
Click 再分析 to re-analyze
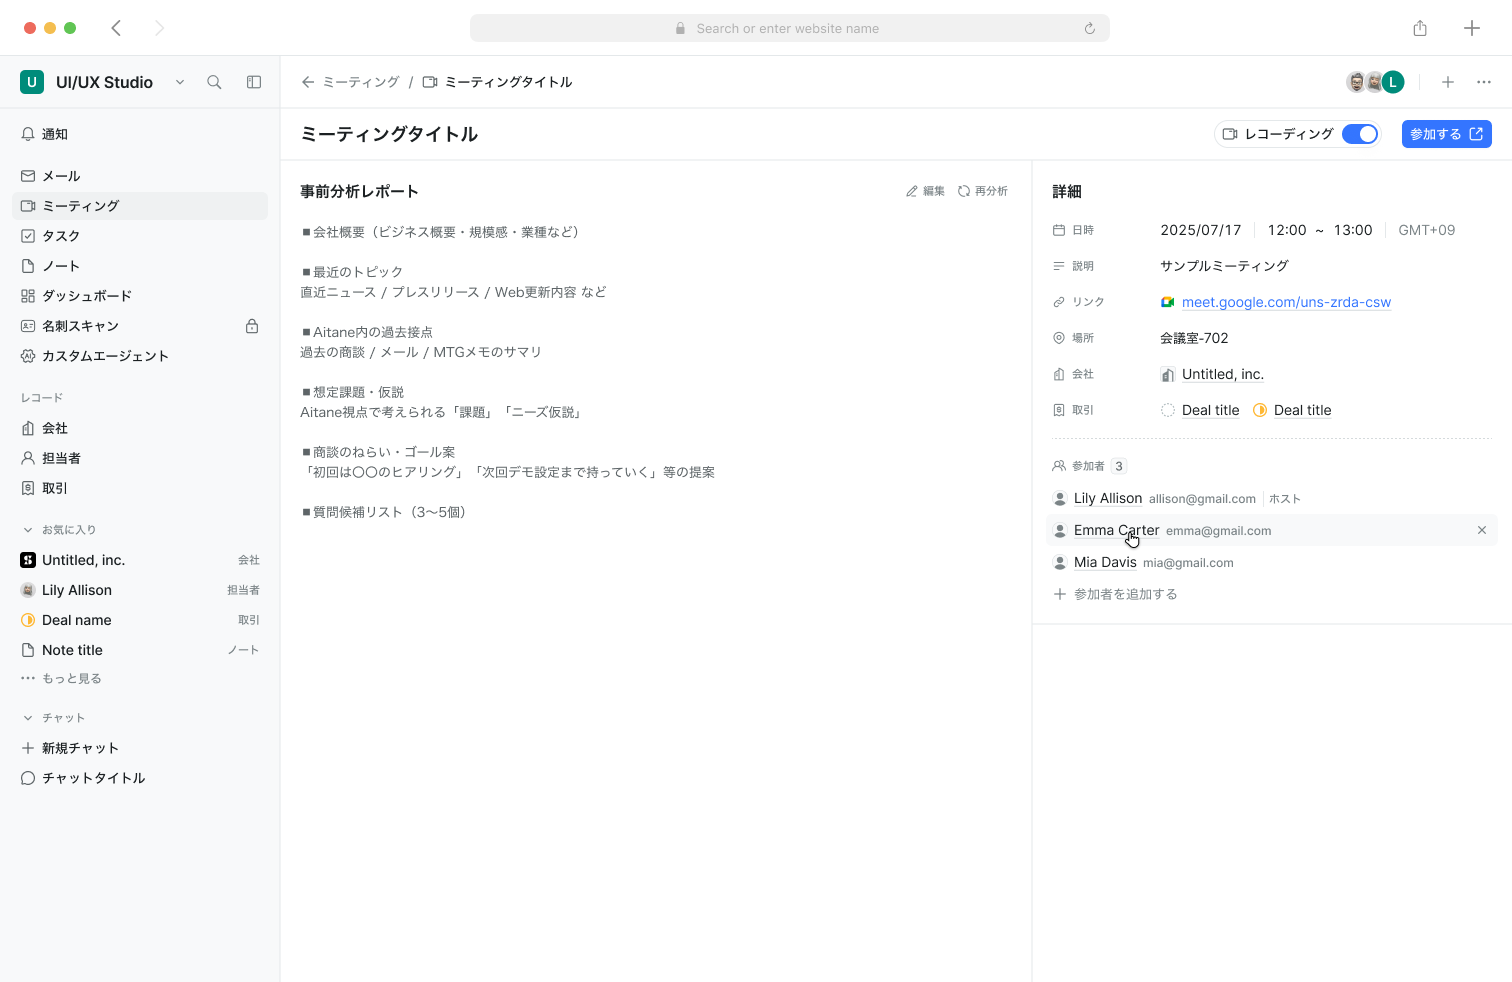[983, 191]
